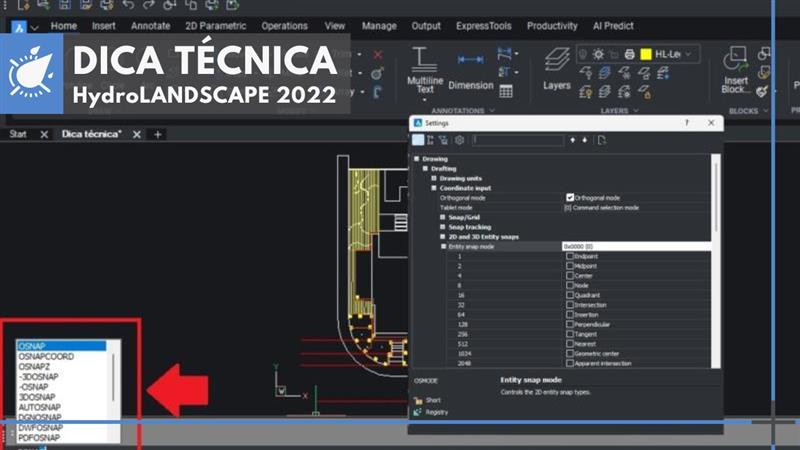The image size is (800, 450).
Task: Expand the Snap tracking node
Action: coord(443,227)
